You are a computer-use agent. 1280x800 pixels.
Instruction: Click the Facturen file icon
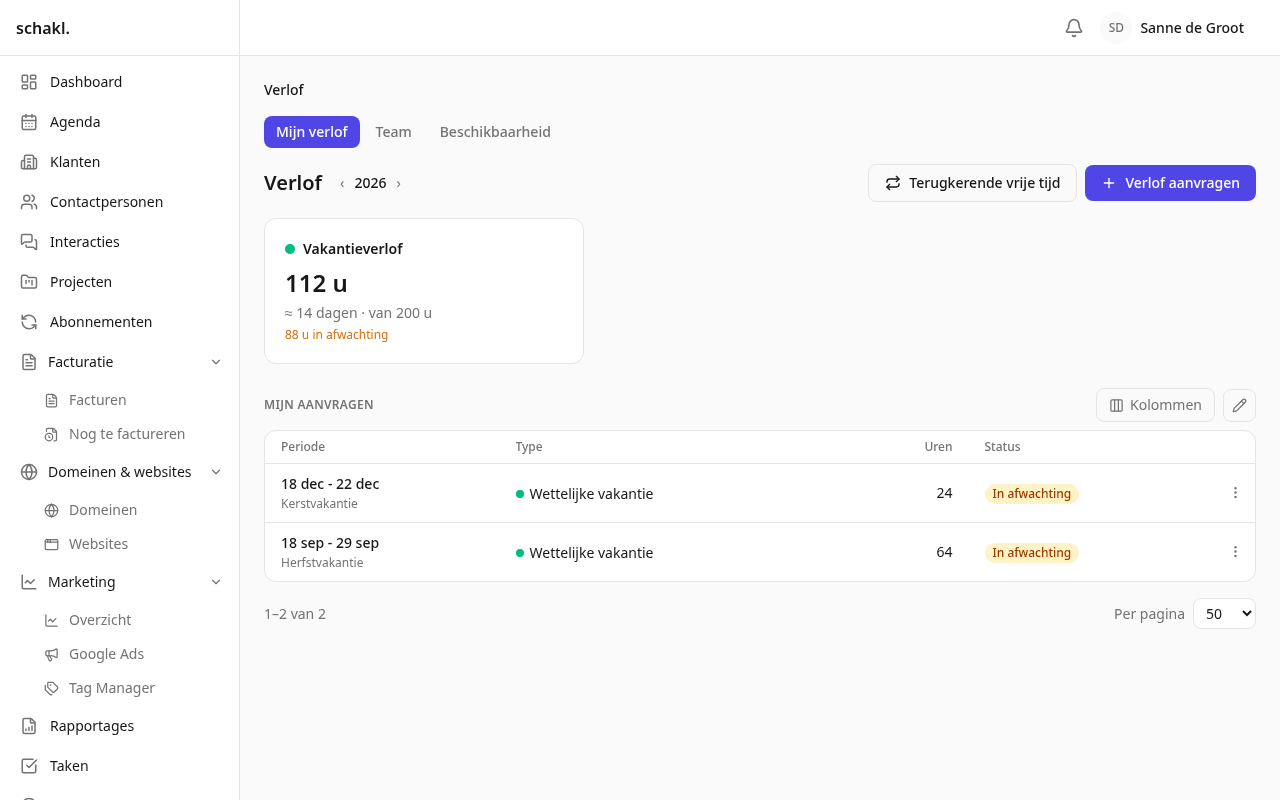pyautogui.click(x=51, y=400)
